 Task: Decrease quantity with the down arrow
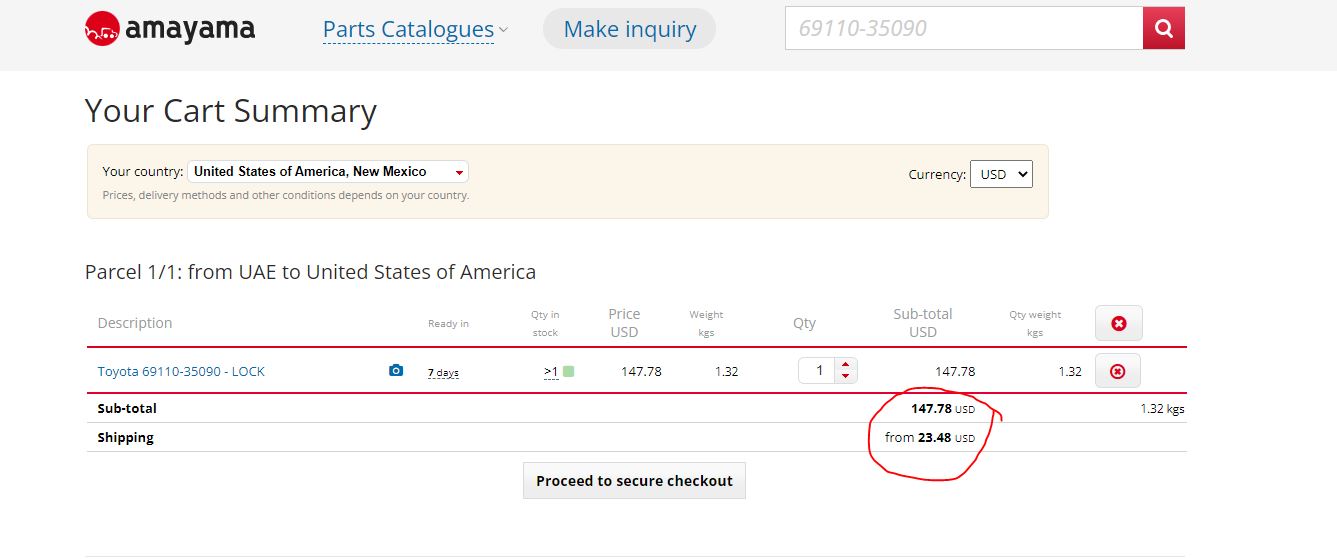[x=846, y=377]
